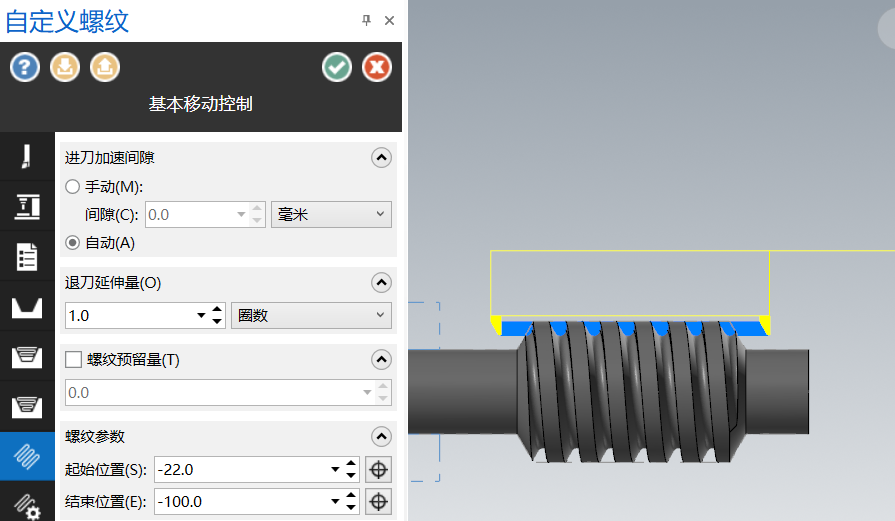
Task: Click the 基本移动控制 heading text
Action: pyautogui.click(x=200, y=104)
